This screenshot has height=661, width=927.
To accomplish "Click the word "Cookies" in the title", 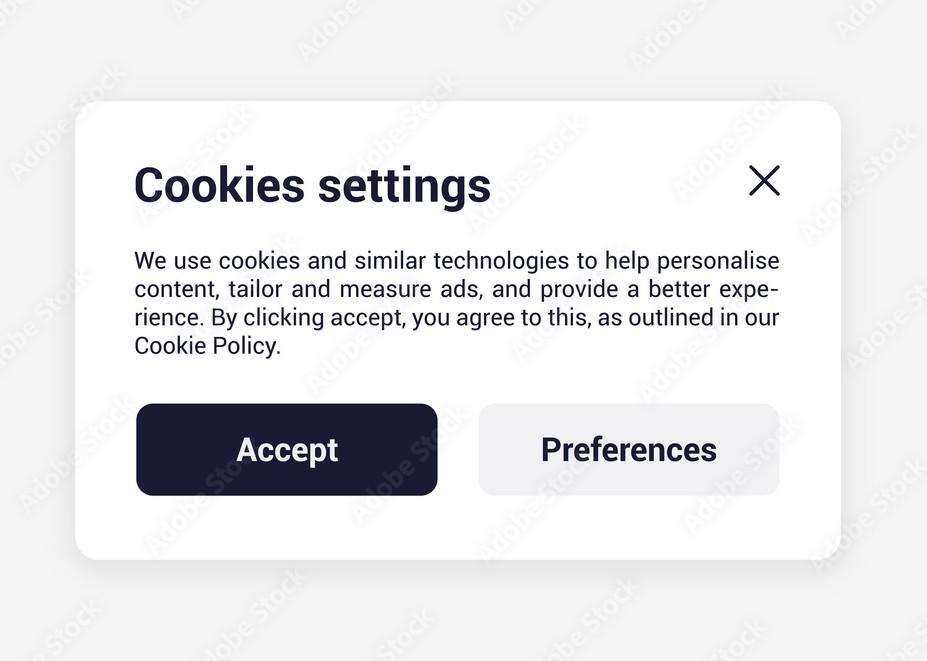I will coord(219,186).
